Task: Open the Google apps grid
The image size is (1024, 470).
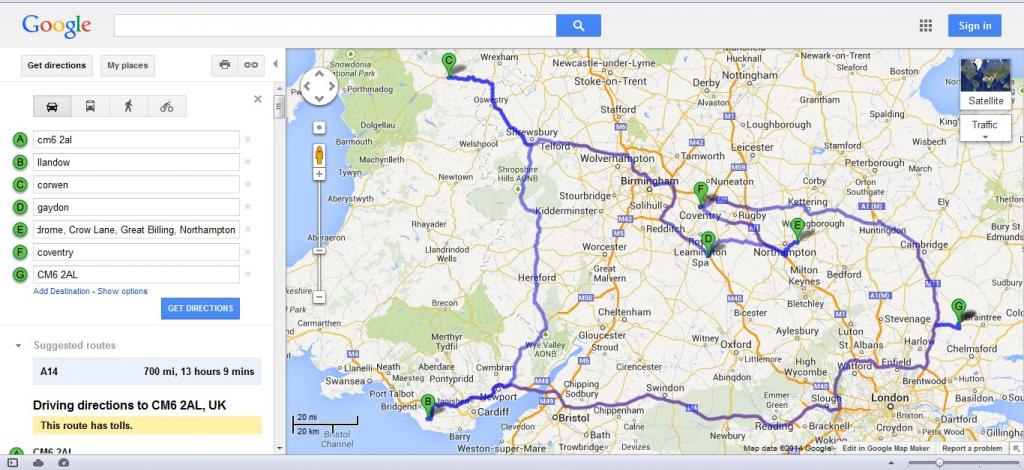Action: [x=925, y=25]
